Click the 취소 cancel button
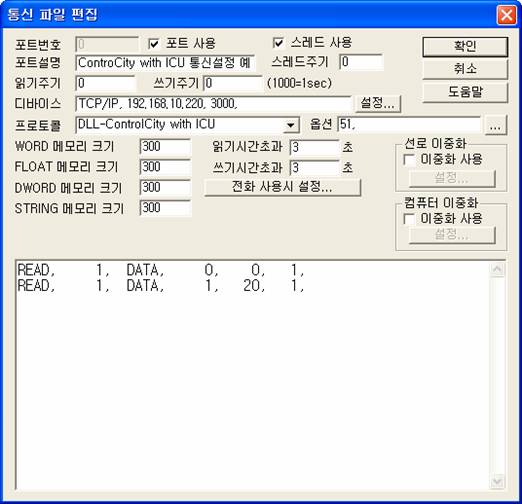The image size is (522, 504). (x=465, y=69)
